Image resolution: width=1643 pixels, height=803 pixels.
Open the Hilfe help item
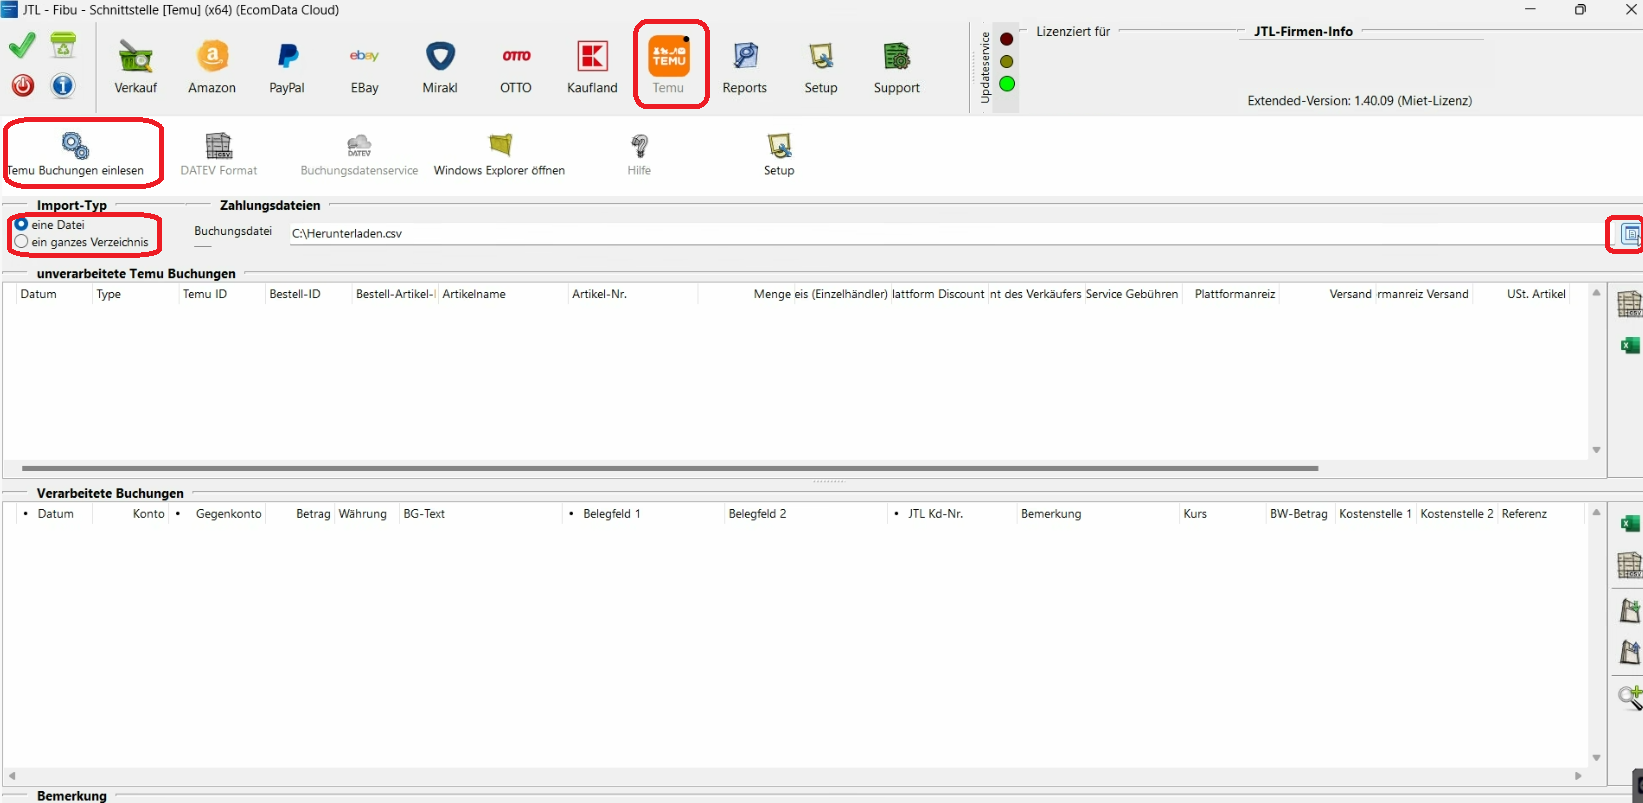pos(639,155)
